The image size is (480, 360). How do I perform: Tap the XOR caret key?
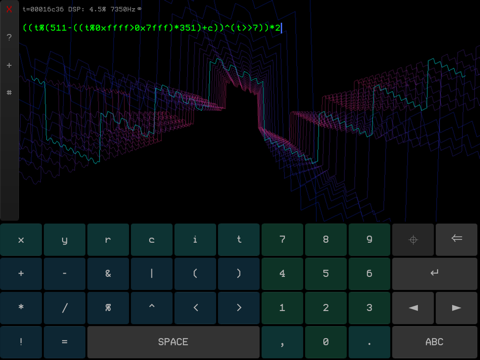(152, 308)
